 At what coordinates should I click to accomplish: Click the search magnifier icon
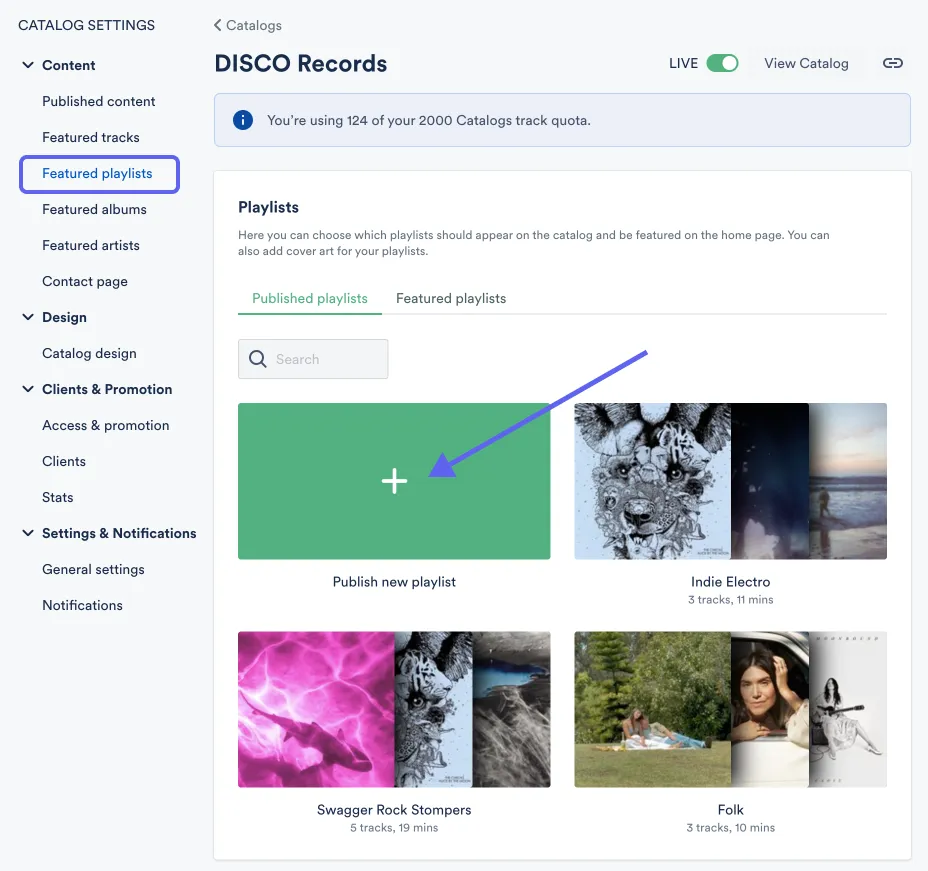tap(256, 359)
